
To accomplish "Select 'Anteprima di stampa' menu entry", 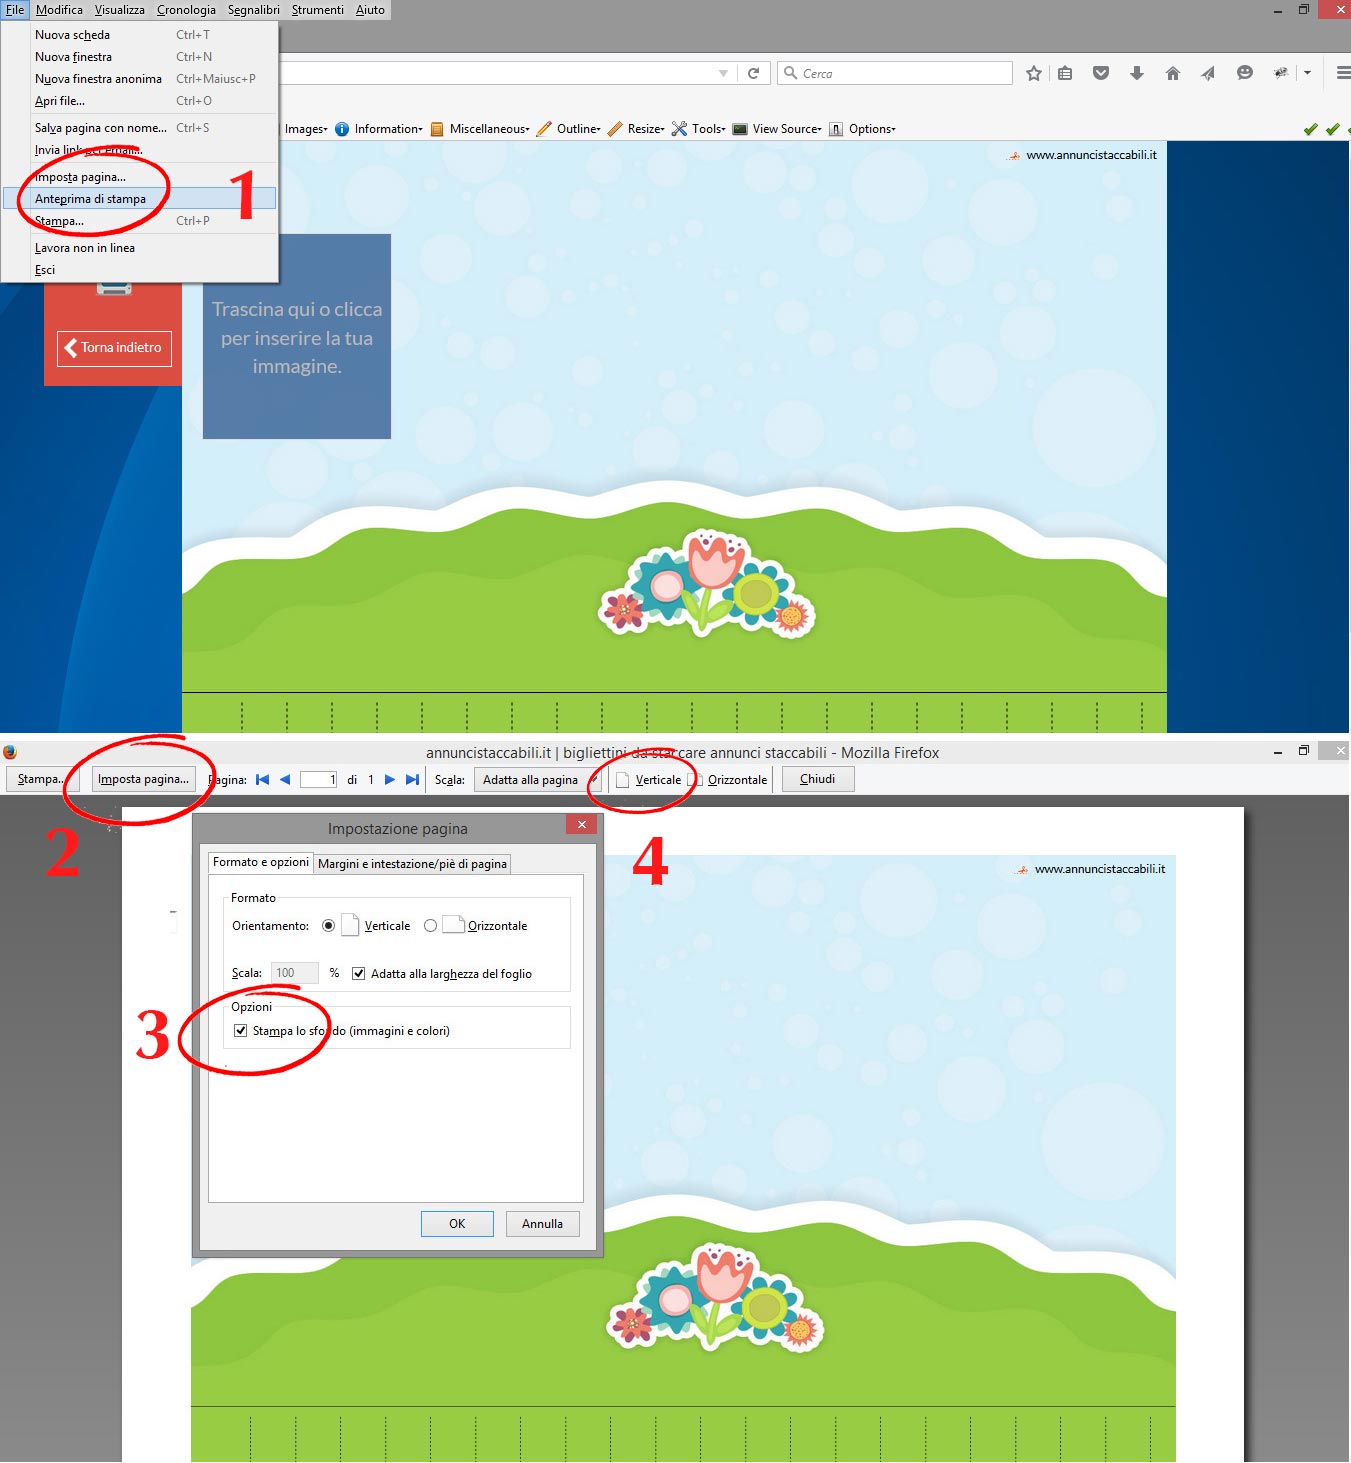I will [90, 199].
